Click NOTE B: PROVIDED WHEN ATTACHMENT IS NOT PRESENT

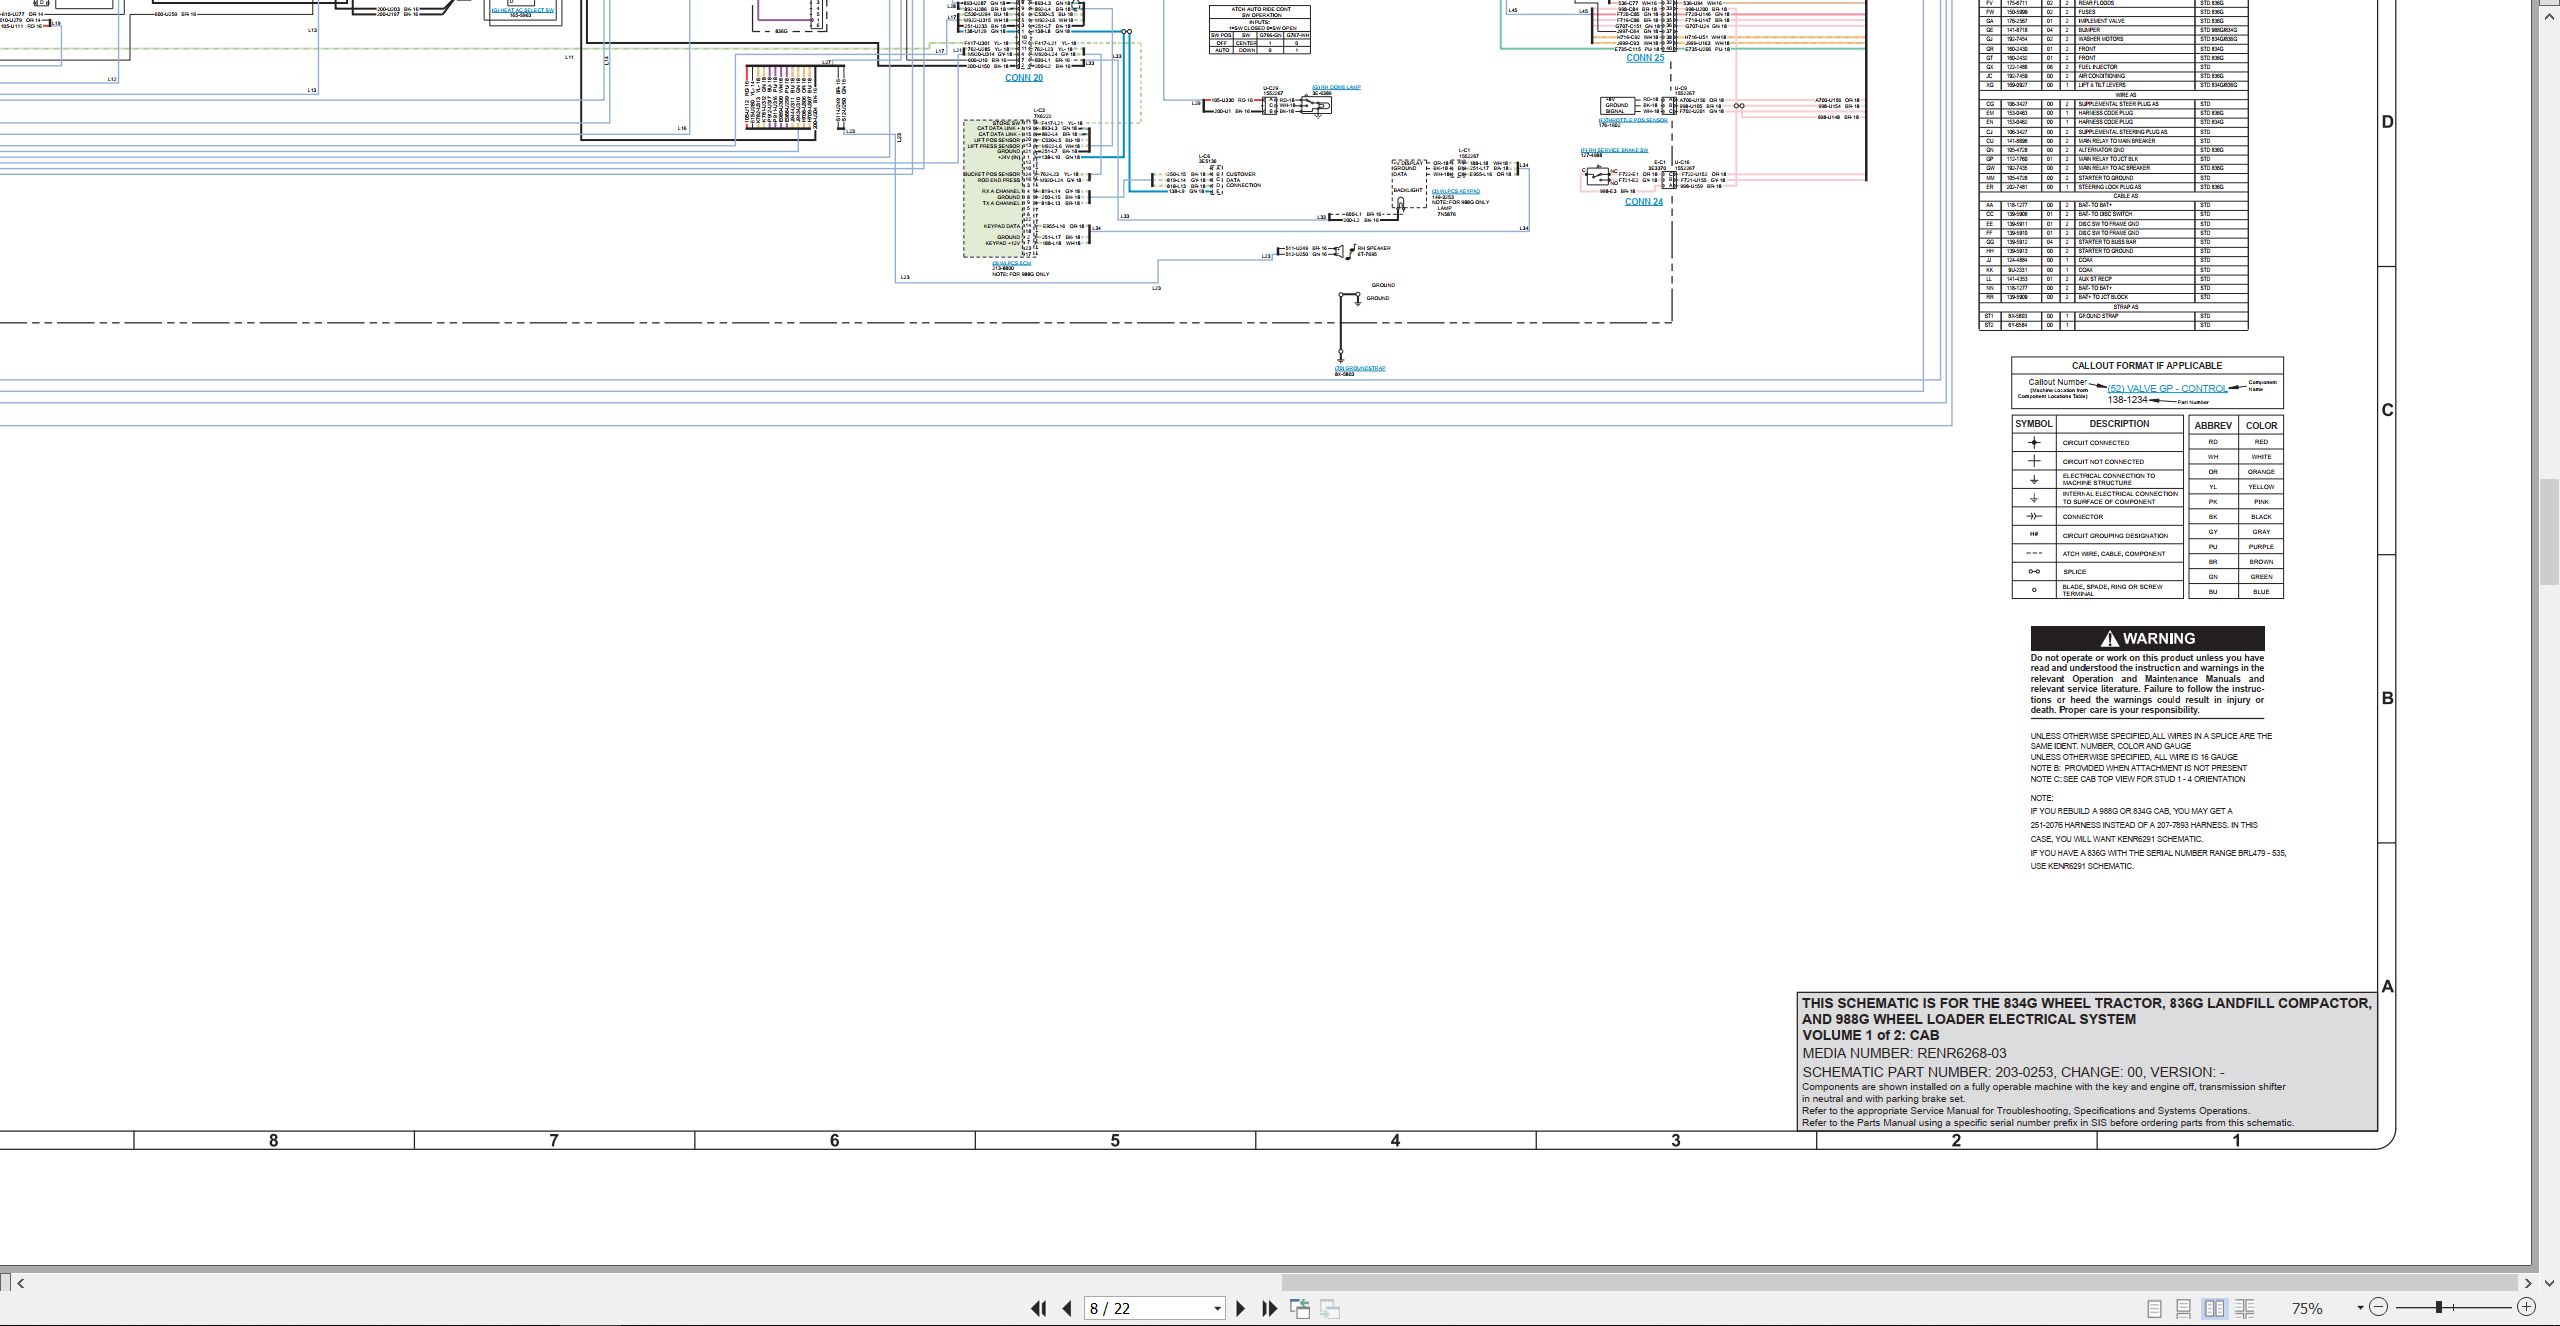[2138, 768]
